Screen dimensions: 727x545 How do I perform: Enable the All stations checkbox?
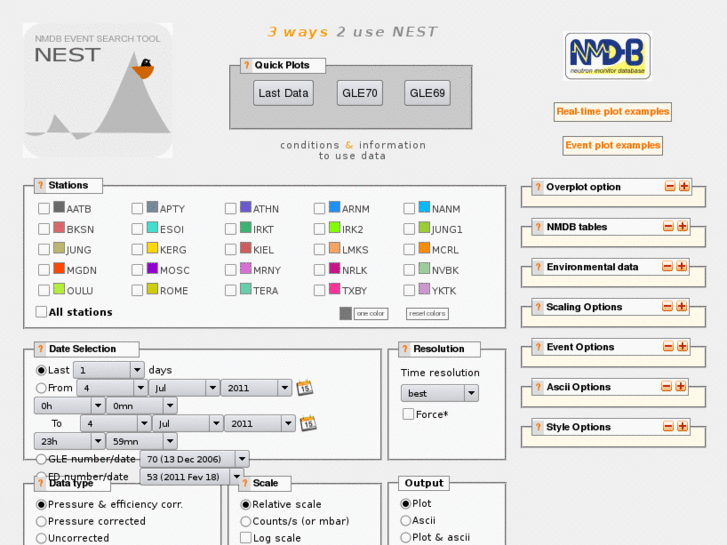point(41,312)
